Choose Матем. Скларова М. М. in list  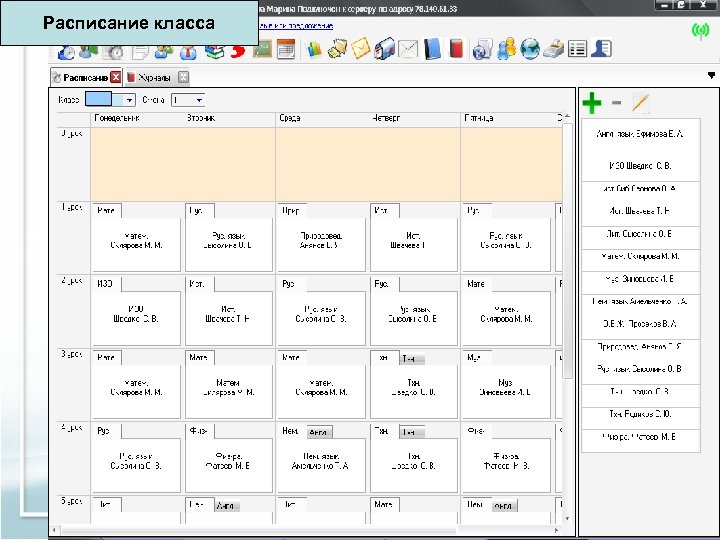click(x=640, y=256)
